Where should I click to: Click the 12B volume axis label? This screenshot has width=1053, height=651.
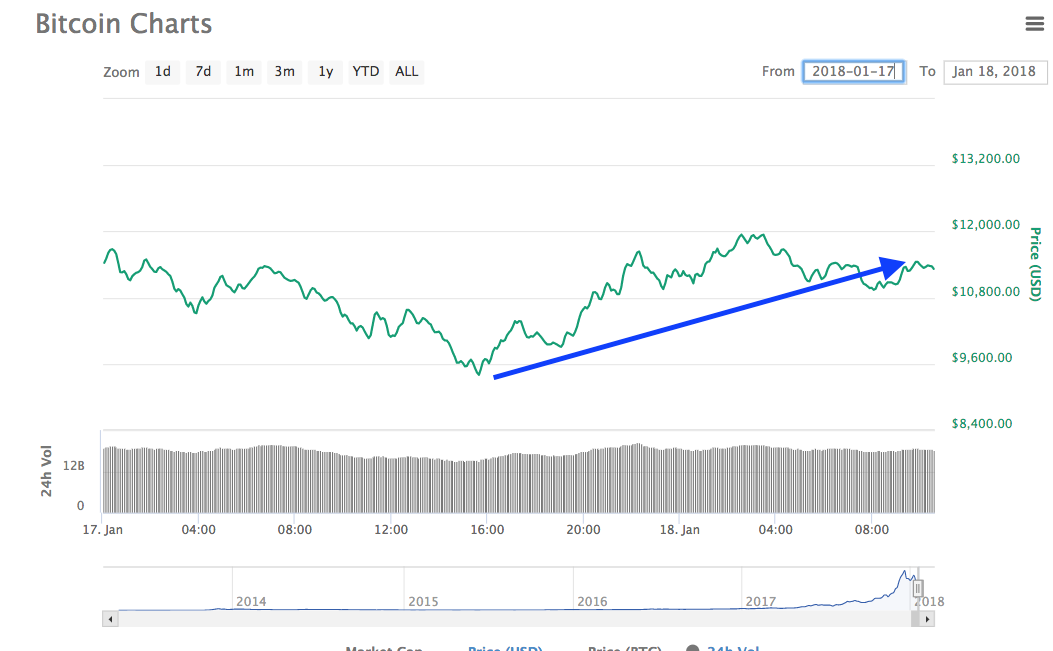pyautogui.click(x=73, y=466)
